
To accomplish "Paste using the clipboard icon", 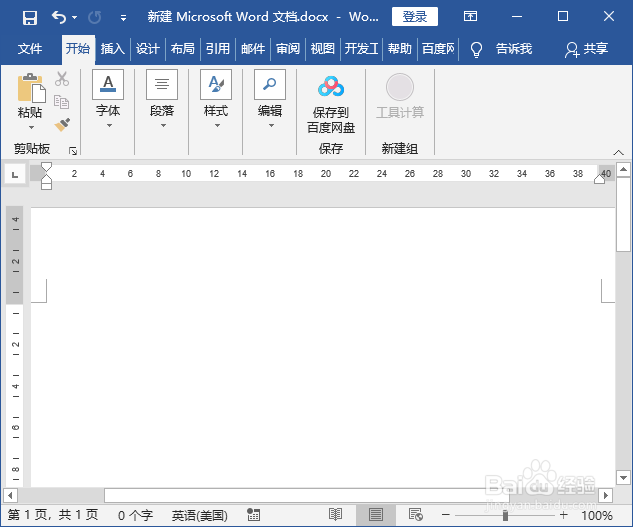I will point(31,88).
